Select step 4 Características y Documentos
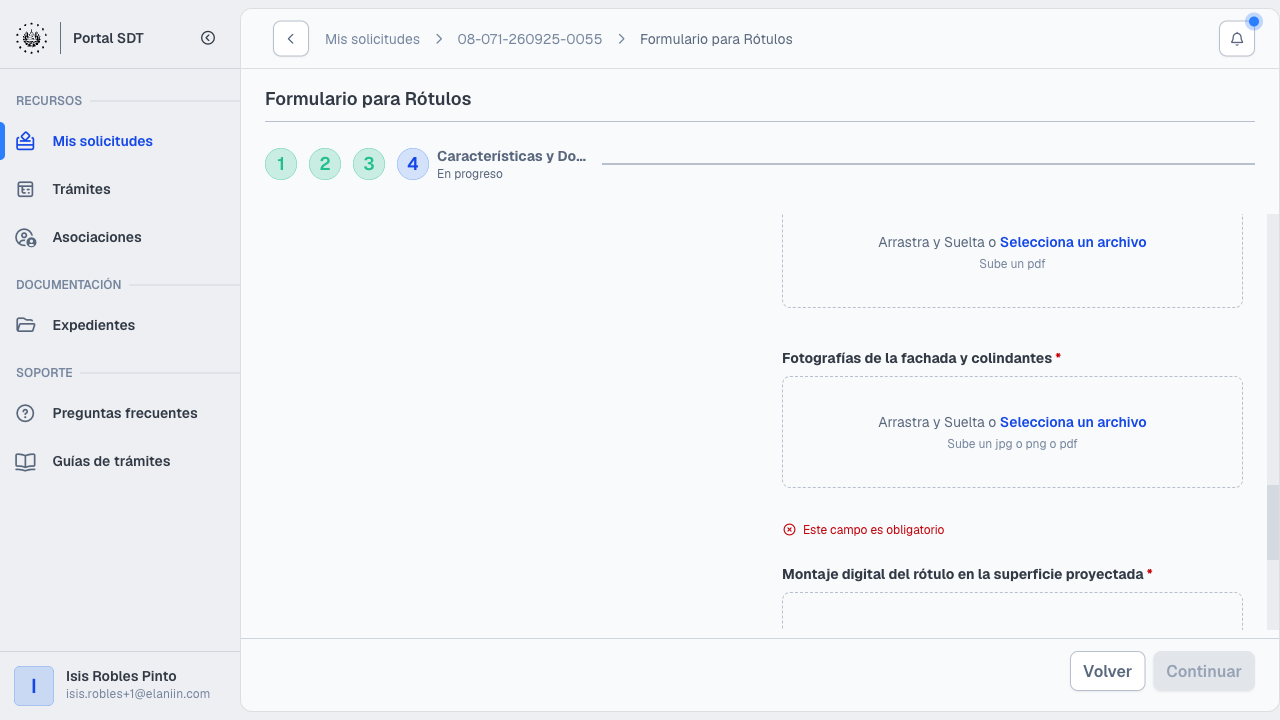Image resolution: width=1280 pixels, height=720 pixels. (413, 164)
